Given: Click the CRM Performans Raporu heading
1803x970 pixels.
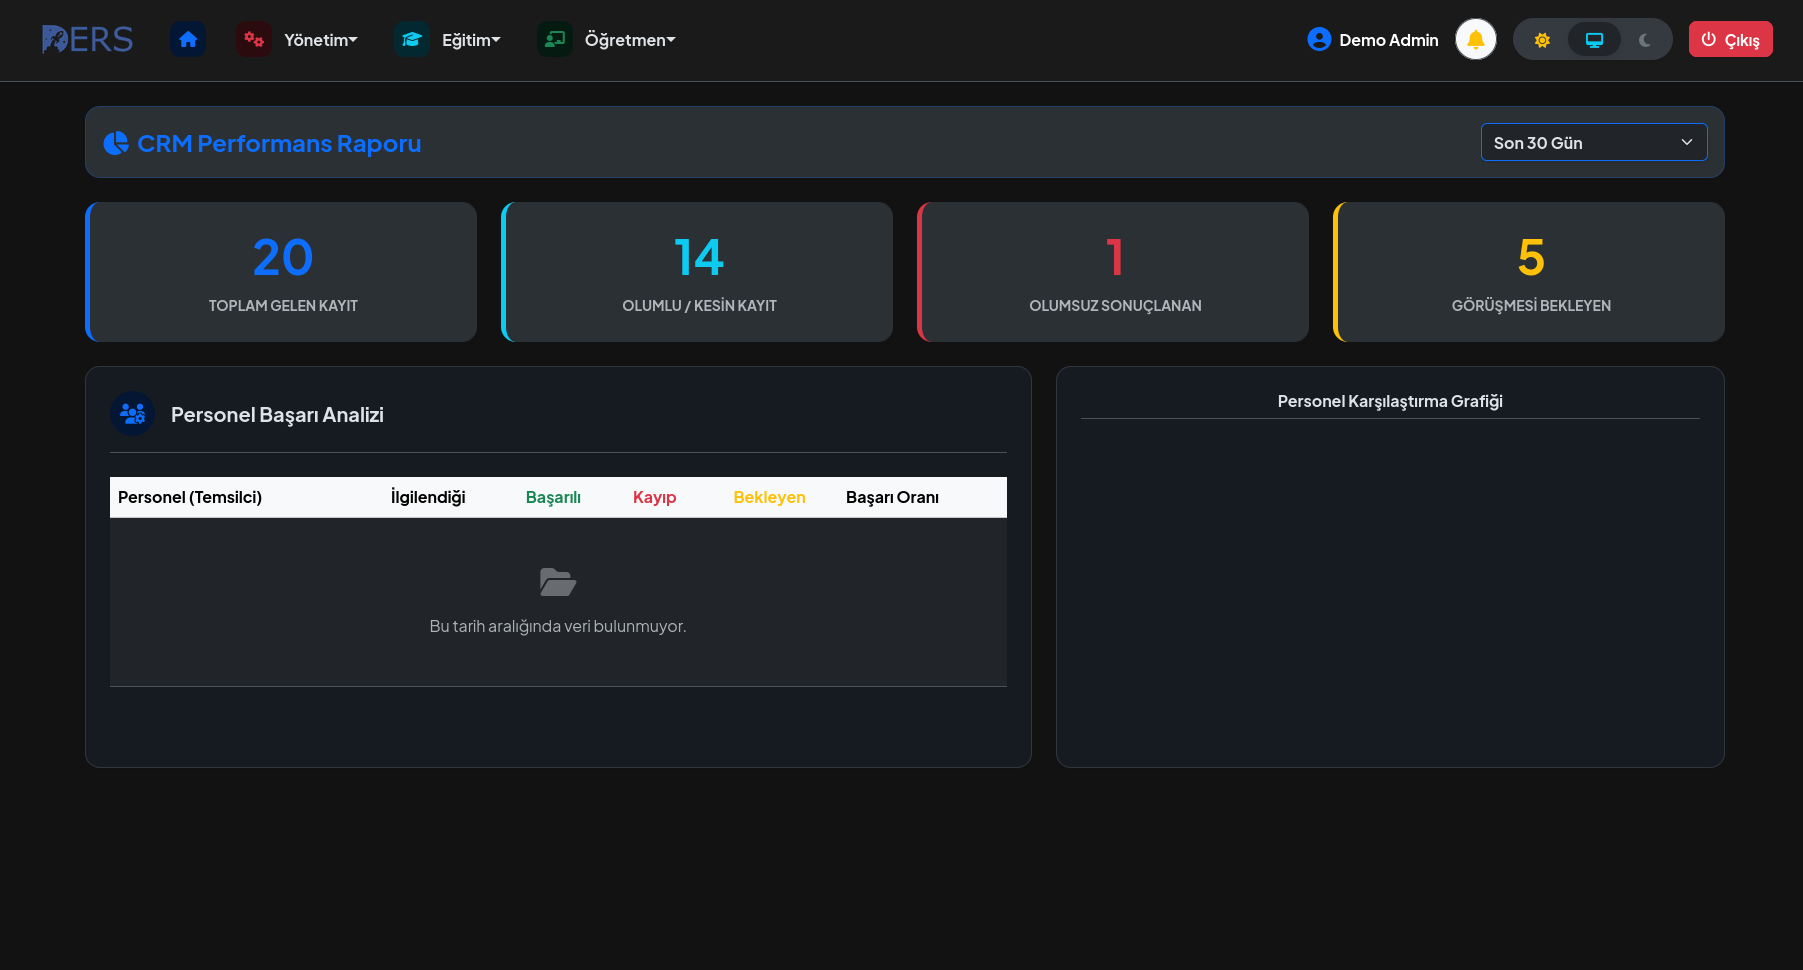Looking at the screenshot, I should click(279, 143).
